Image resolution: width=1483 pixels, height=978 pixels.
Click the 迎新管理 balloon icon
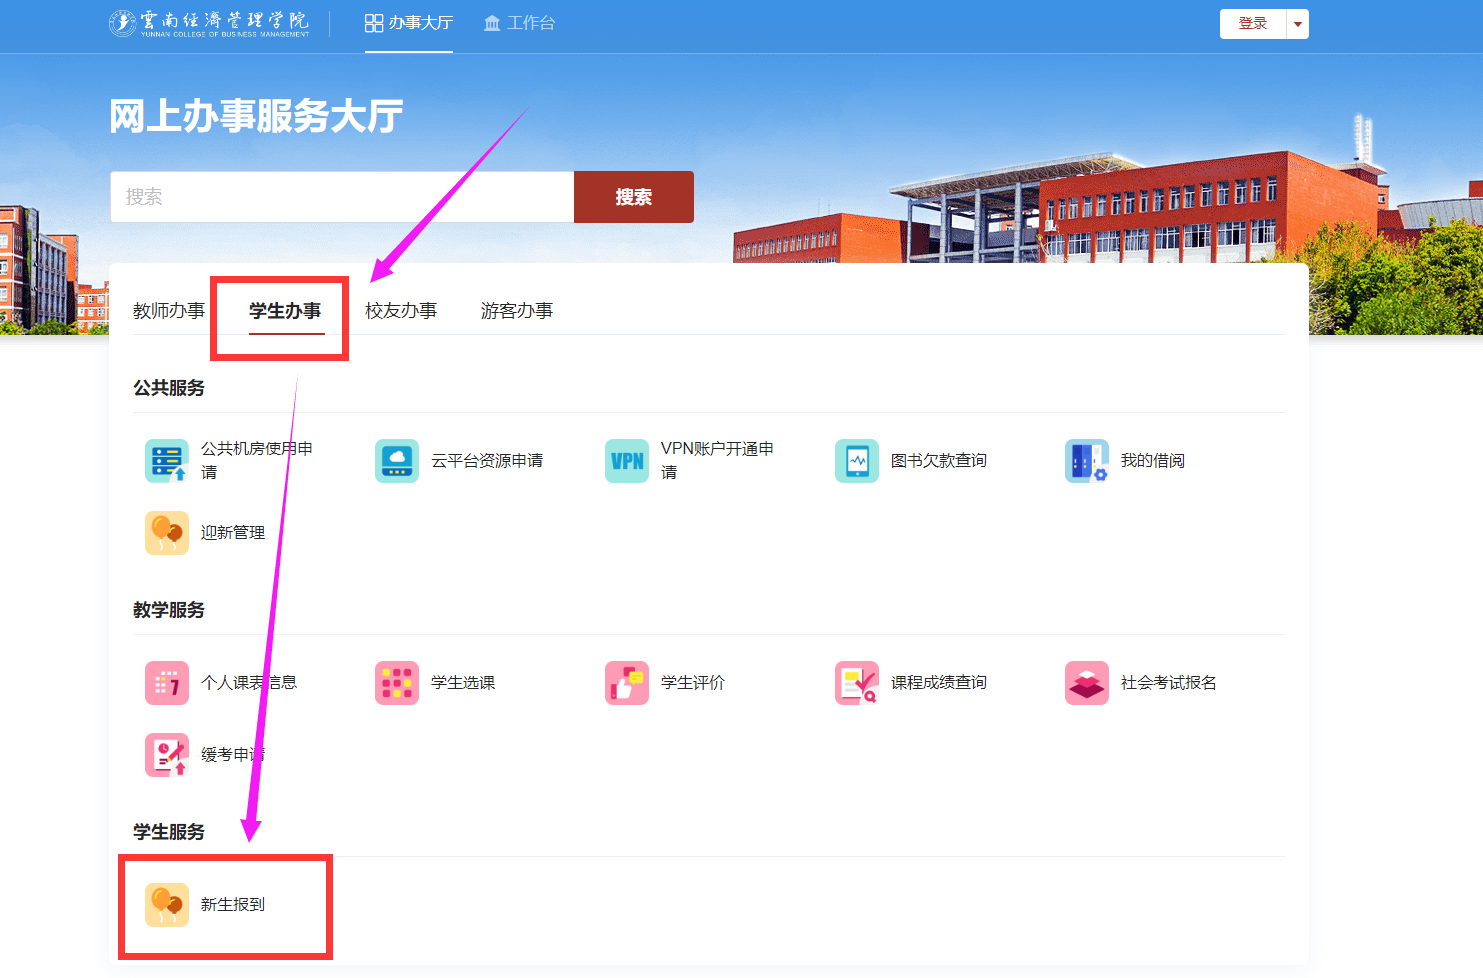tap(166, 533)
